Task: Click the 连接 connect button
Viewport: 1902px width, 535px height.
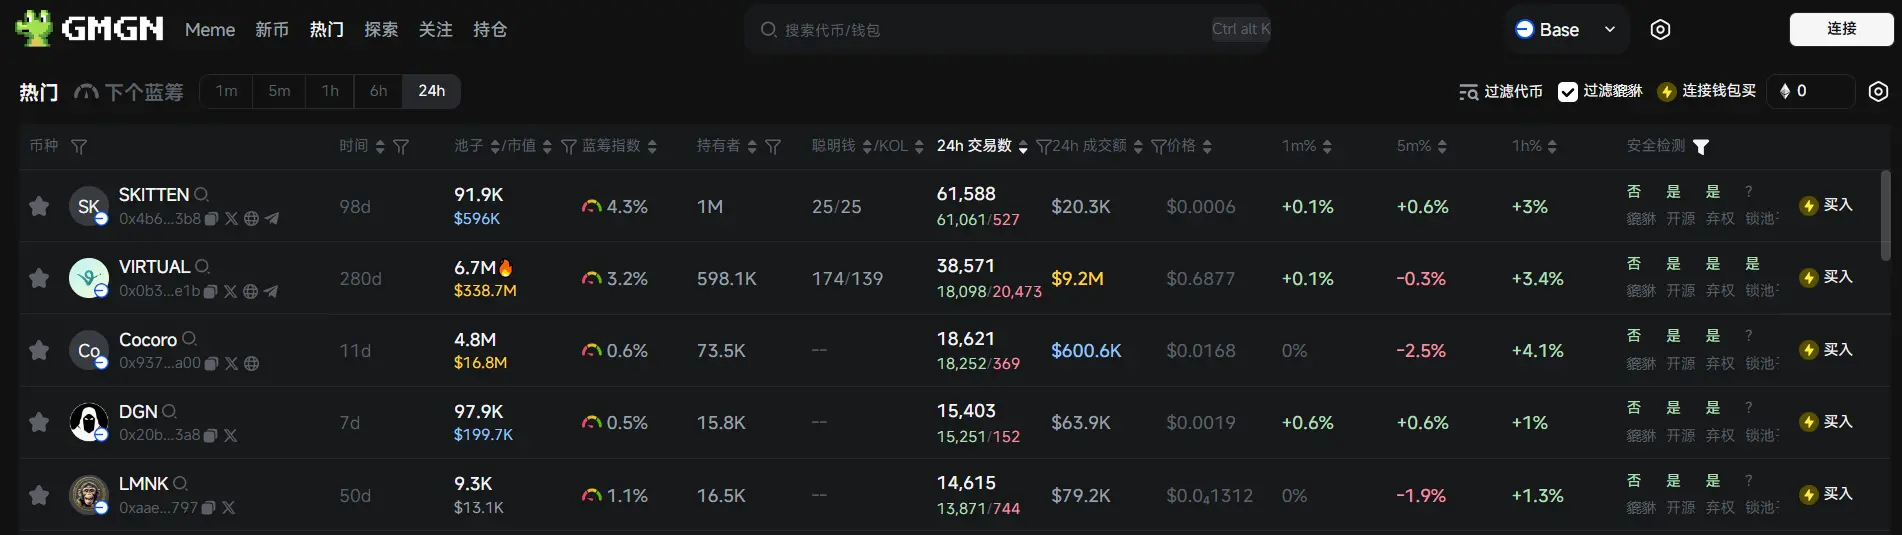Action: pos(1841,29)
